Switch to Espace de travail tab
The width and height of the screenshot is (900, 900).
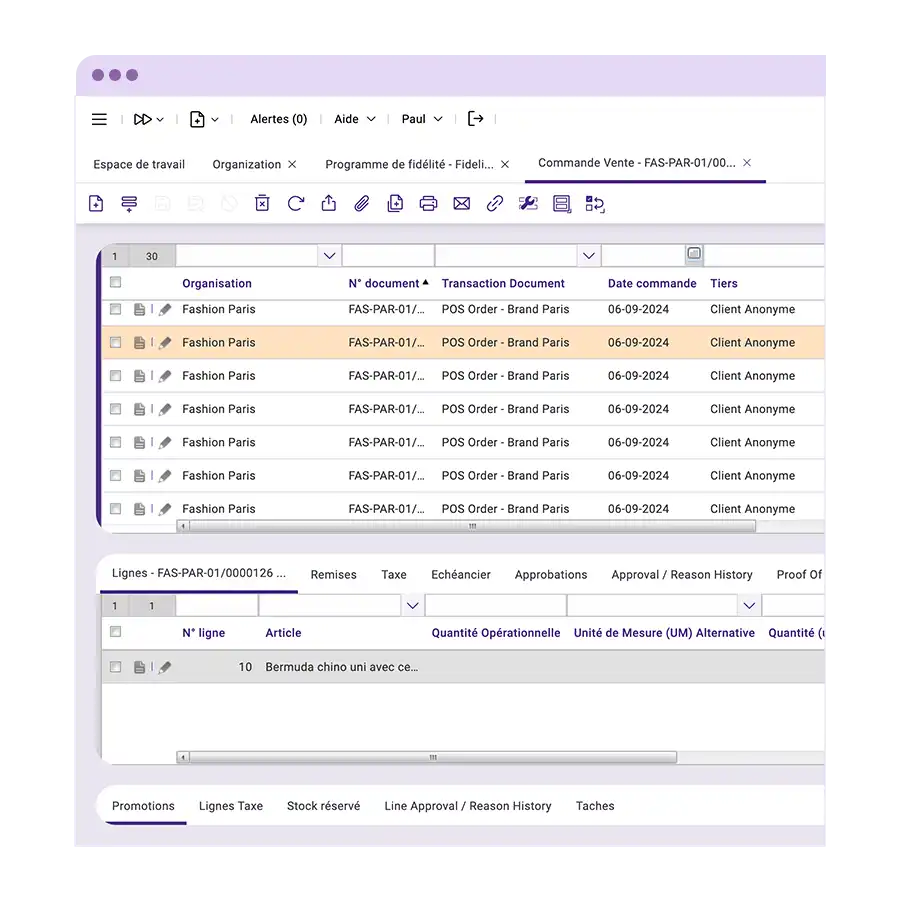pos(139,164)
